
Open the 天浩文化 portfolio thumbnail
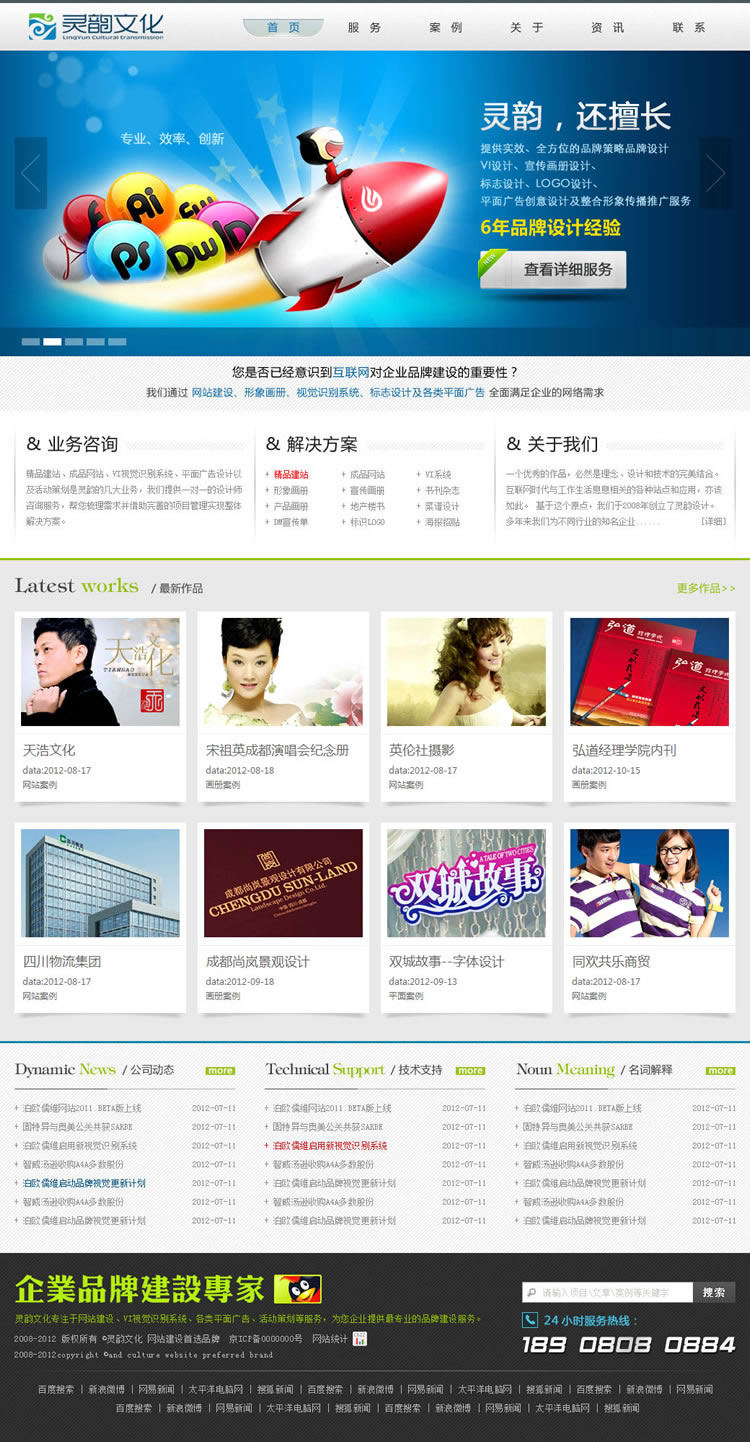pos(100,671)
